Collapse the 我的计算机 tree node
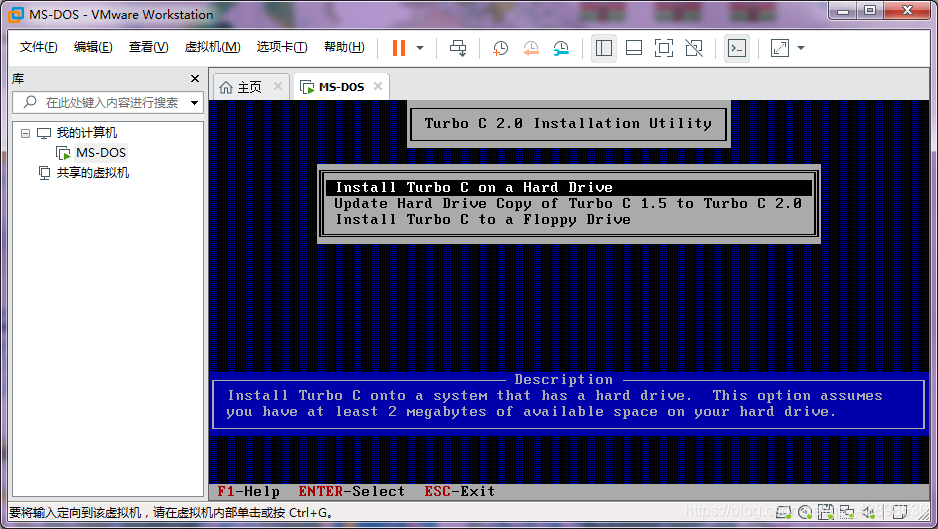 pyautogui.click(x=25, y=133)
